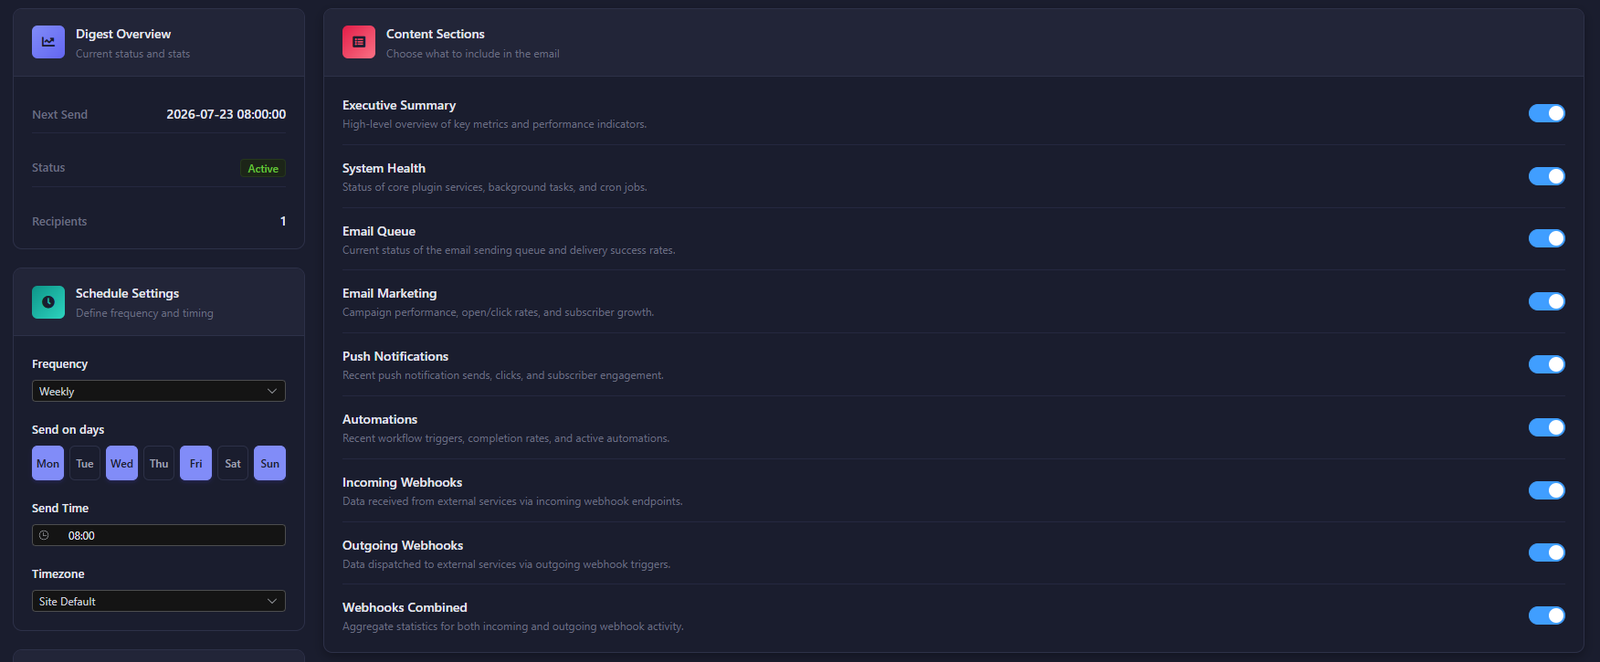Open the Frequency dropdown showing Weekly

tap(159, 391)
